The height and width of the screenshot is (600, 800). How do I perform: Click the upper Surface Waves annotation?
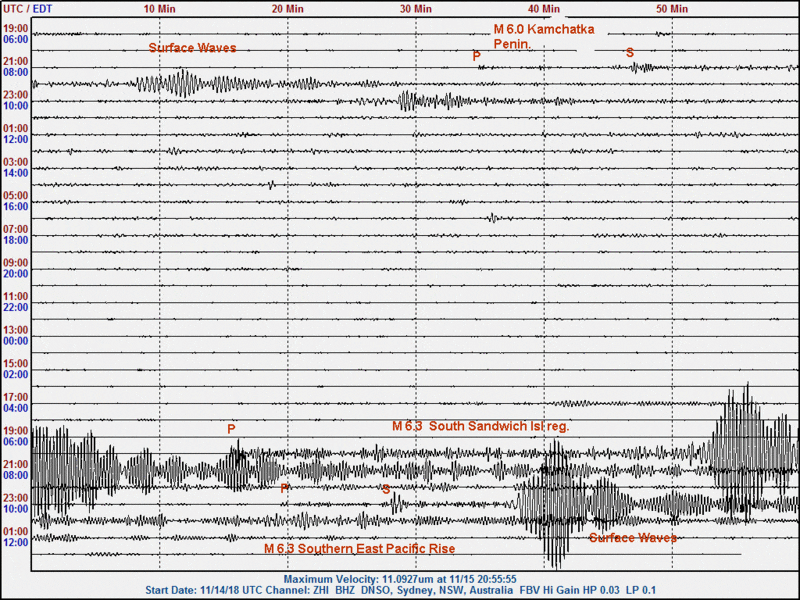[192, 47]
